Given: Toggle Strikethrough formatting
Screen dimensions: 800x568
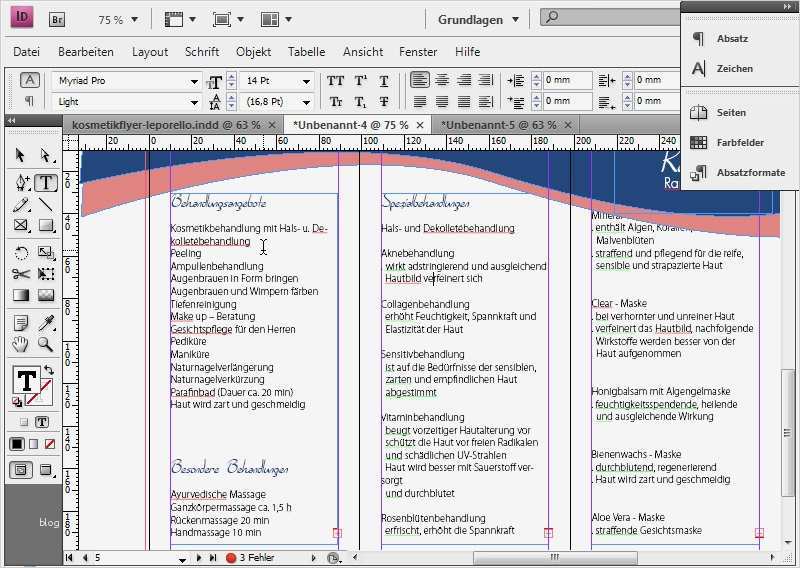Looking at the screenshot, I should [x=384, y=102].
